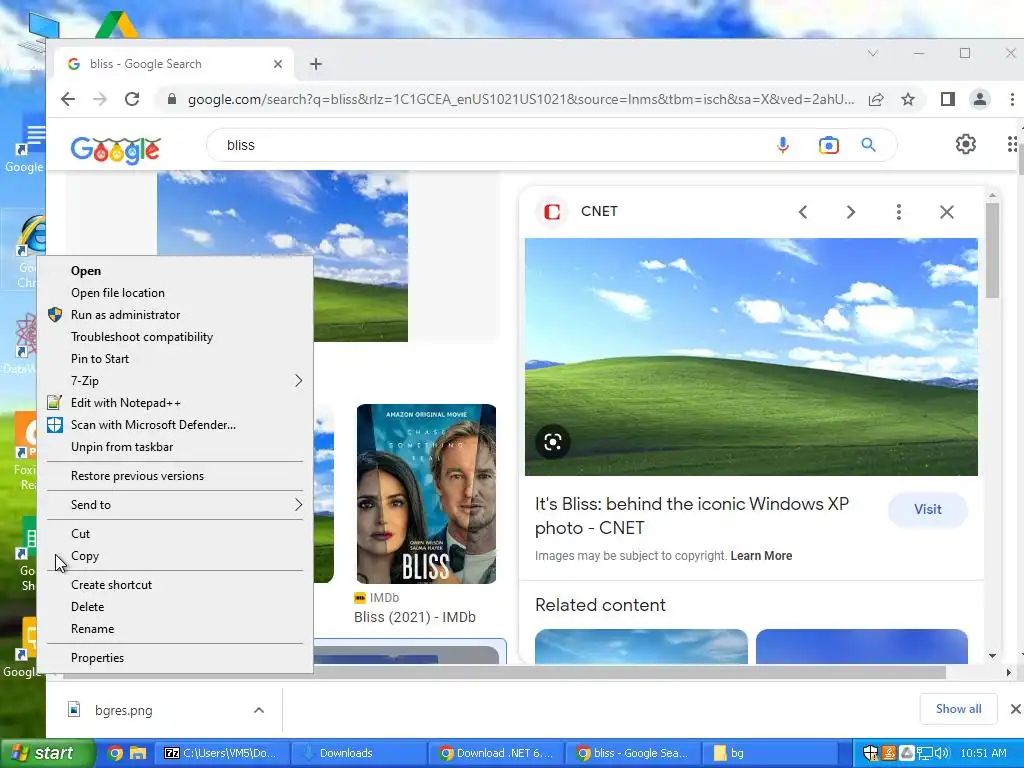This screenshot has width=1024, height=768.
Task: Switch to the bg folder taskbar window
Action: [768, 753]
